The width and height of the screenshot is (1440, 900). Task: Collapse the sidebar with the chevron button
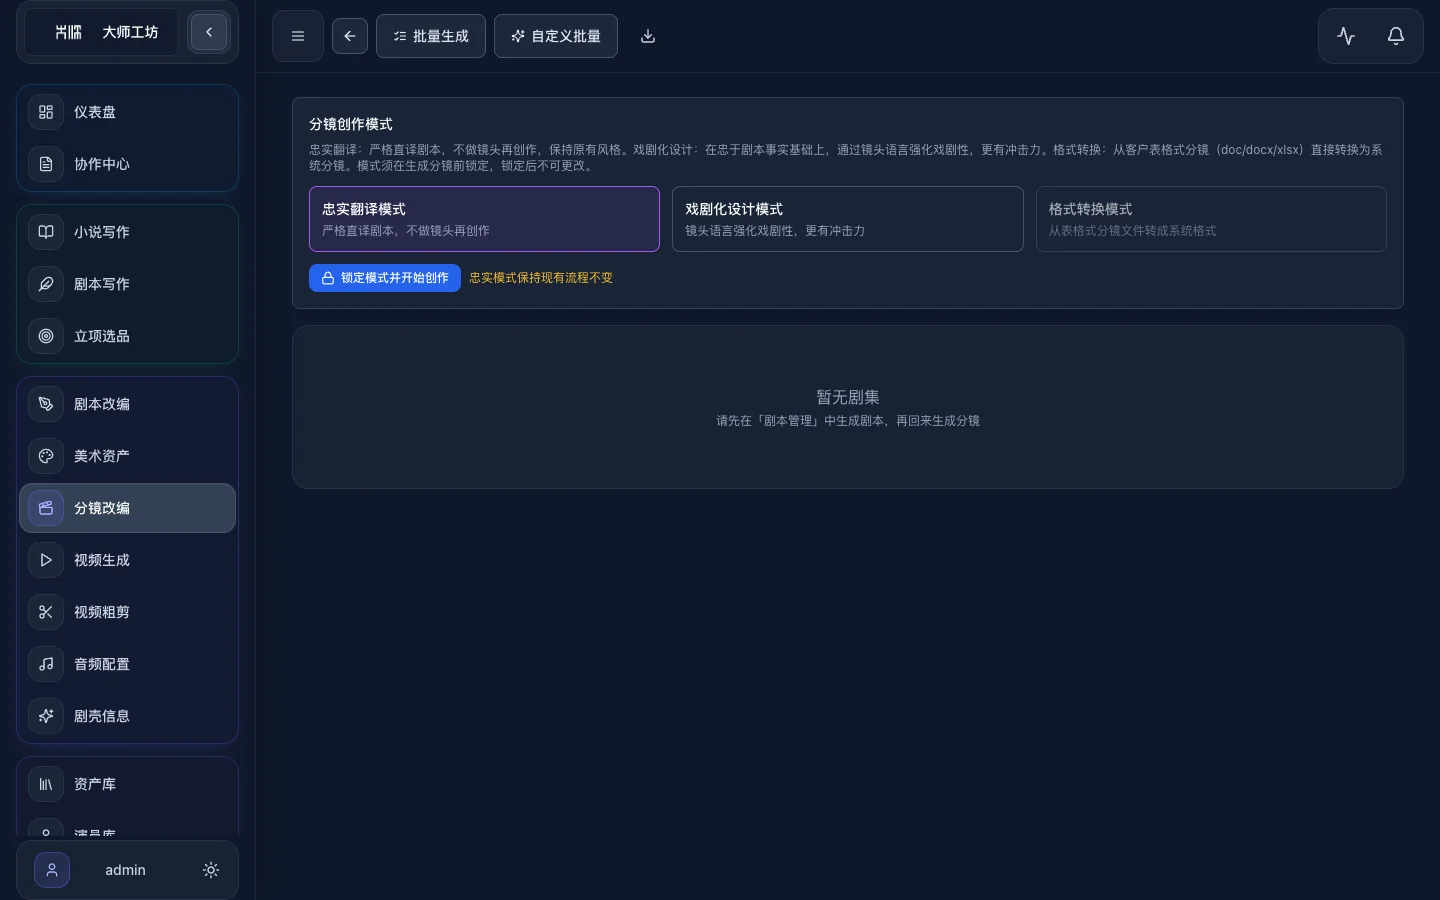click(209, 32)
